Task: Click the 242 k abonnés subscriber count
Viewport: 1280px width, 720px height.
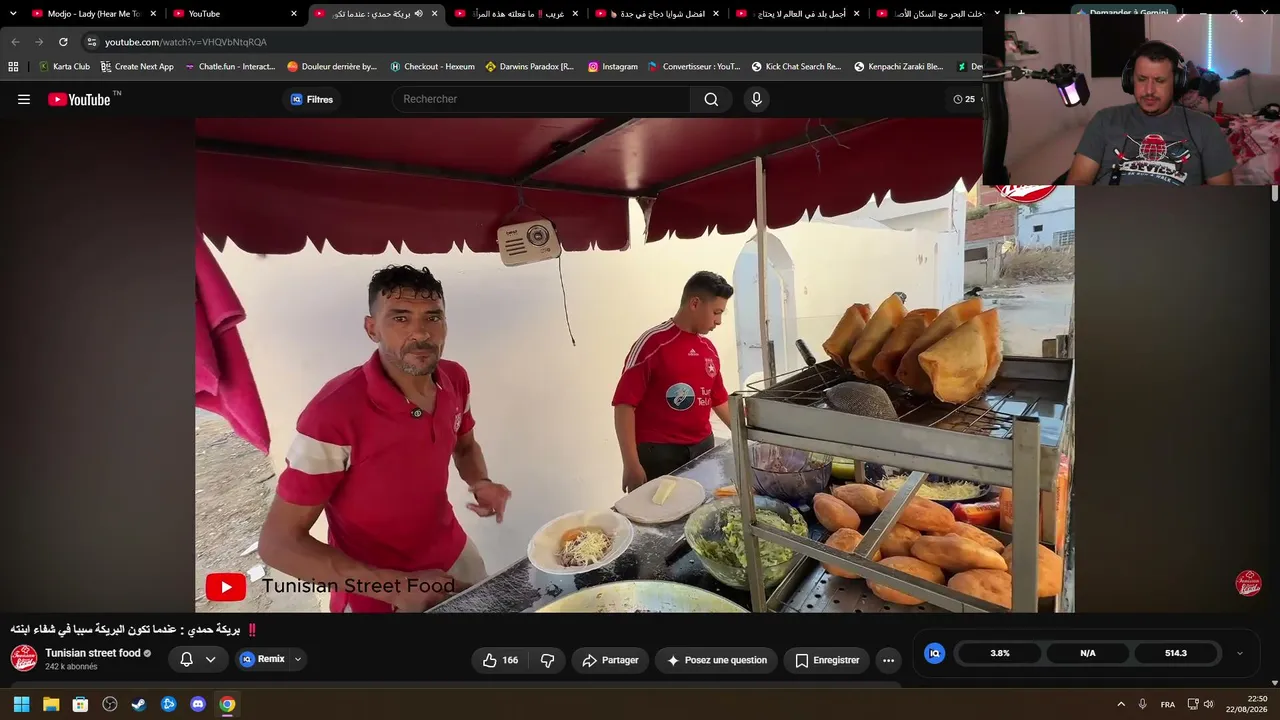Action: [71, 667]
